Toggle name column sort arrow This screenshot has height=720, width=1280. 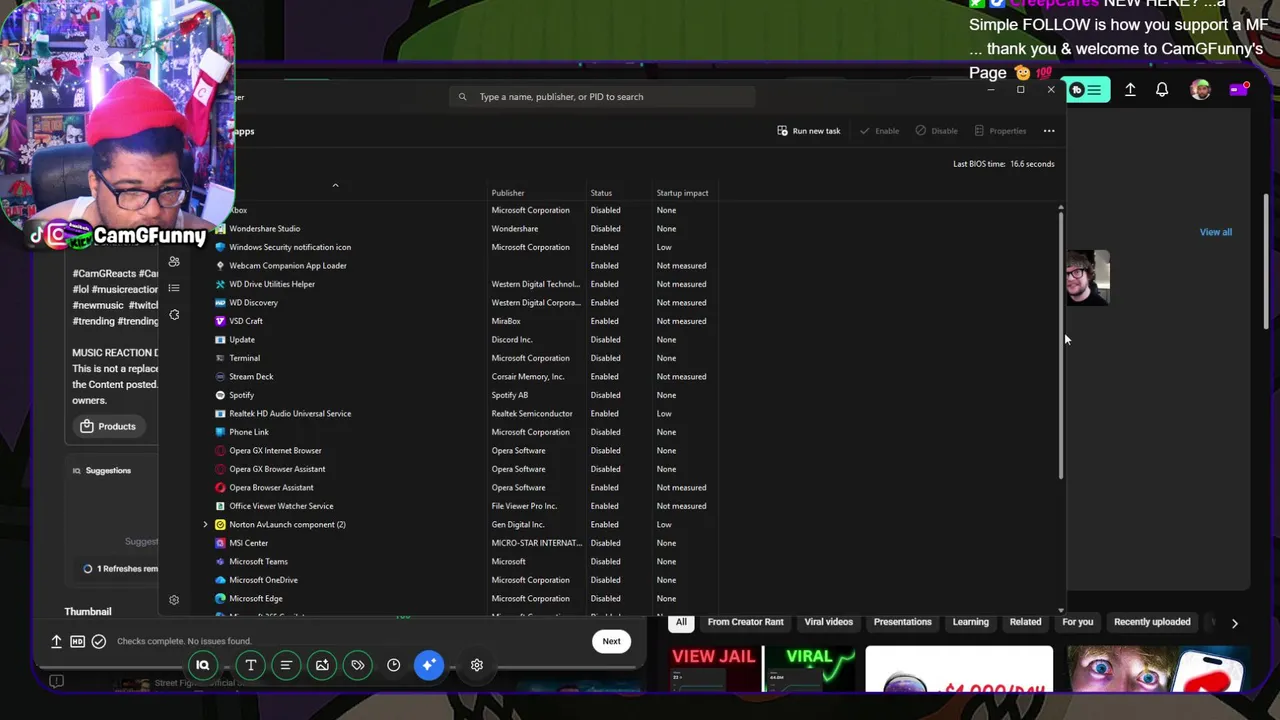pos(335,185)
